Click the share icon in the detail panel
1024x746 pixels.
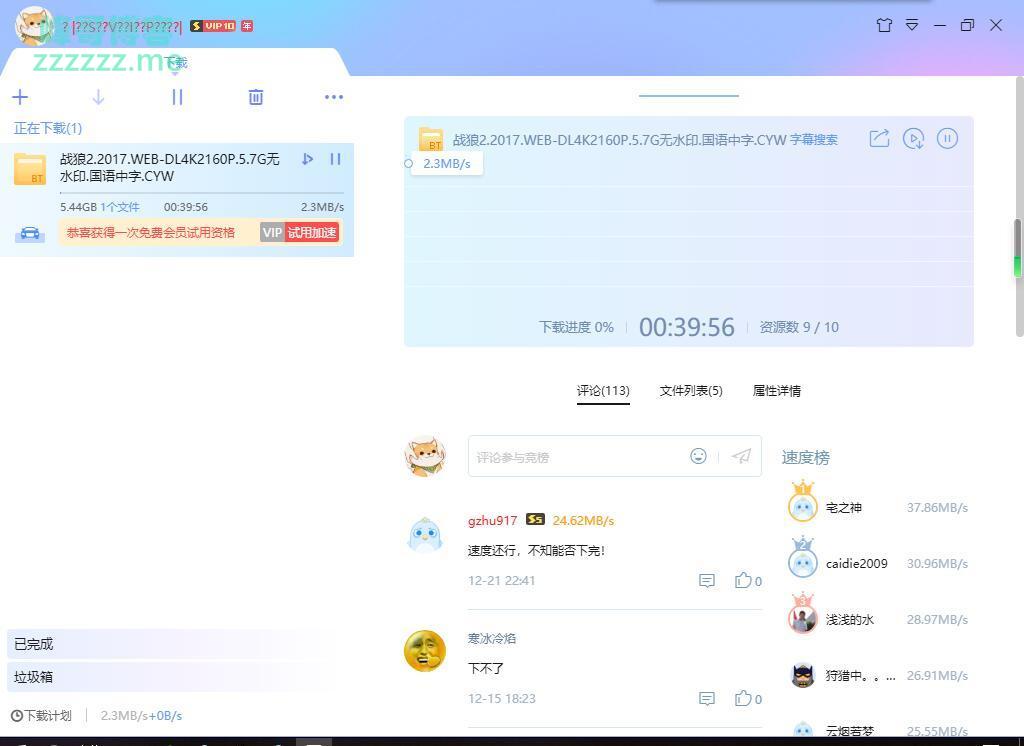point(879,139)
